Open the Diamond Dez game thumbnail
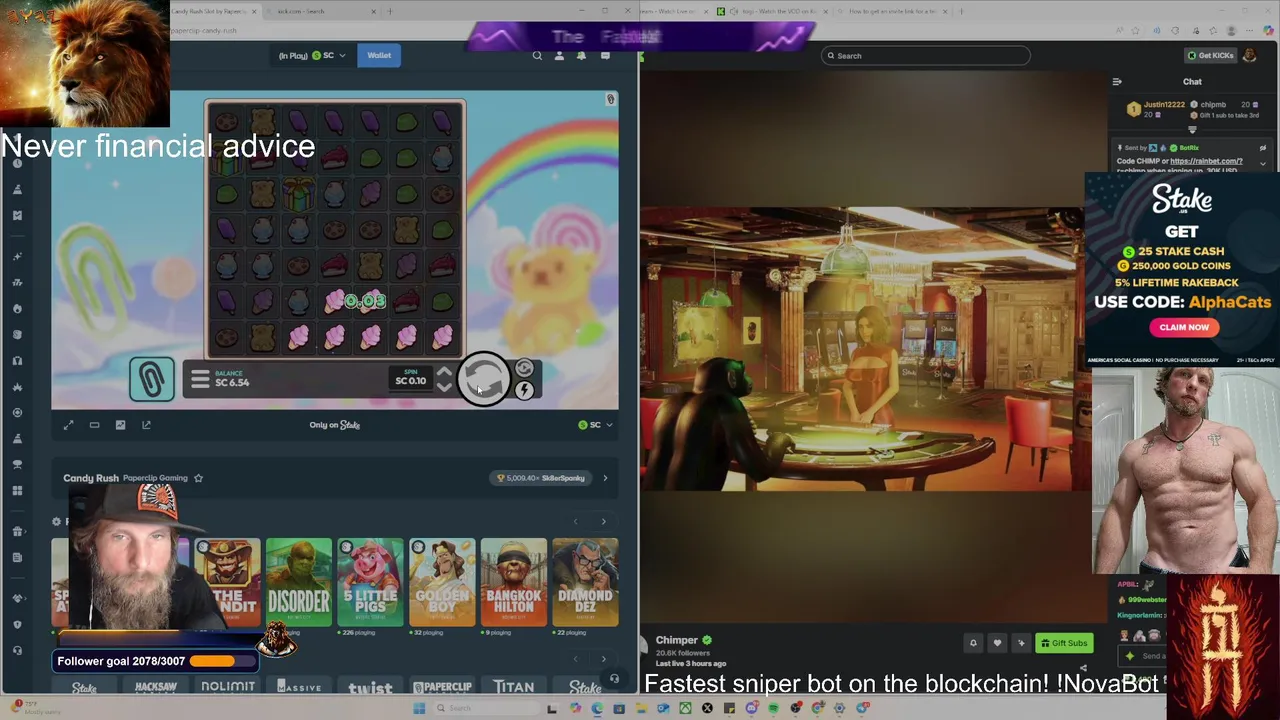This screenshot has width=1280, height=720. 585,582
